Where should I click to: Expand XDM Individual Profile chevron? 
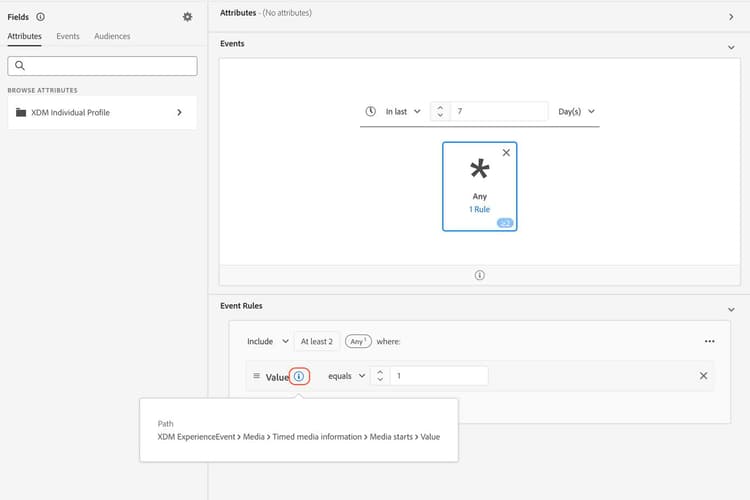179,112
